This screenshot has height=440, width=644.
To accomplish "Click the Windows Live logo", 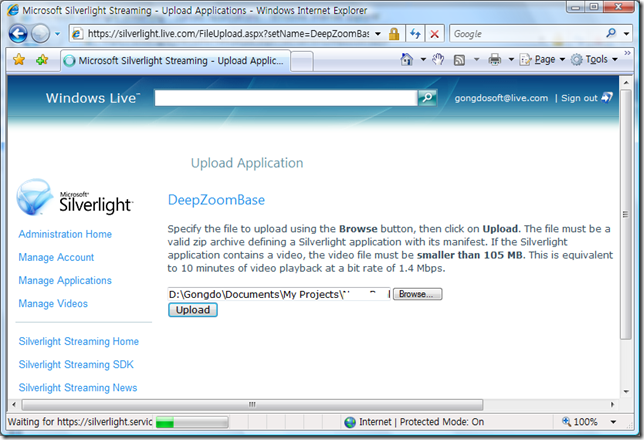I will click(93, 98).
